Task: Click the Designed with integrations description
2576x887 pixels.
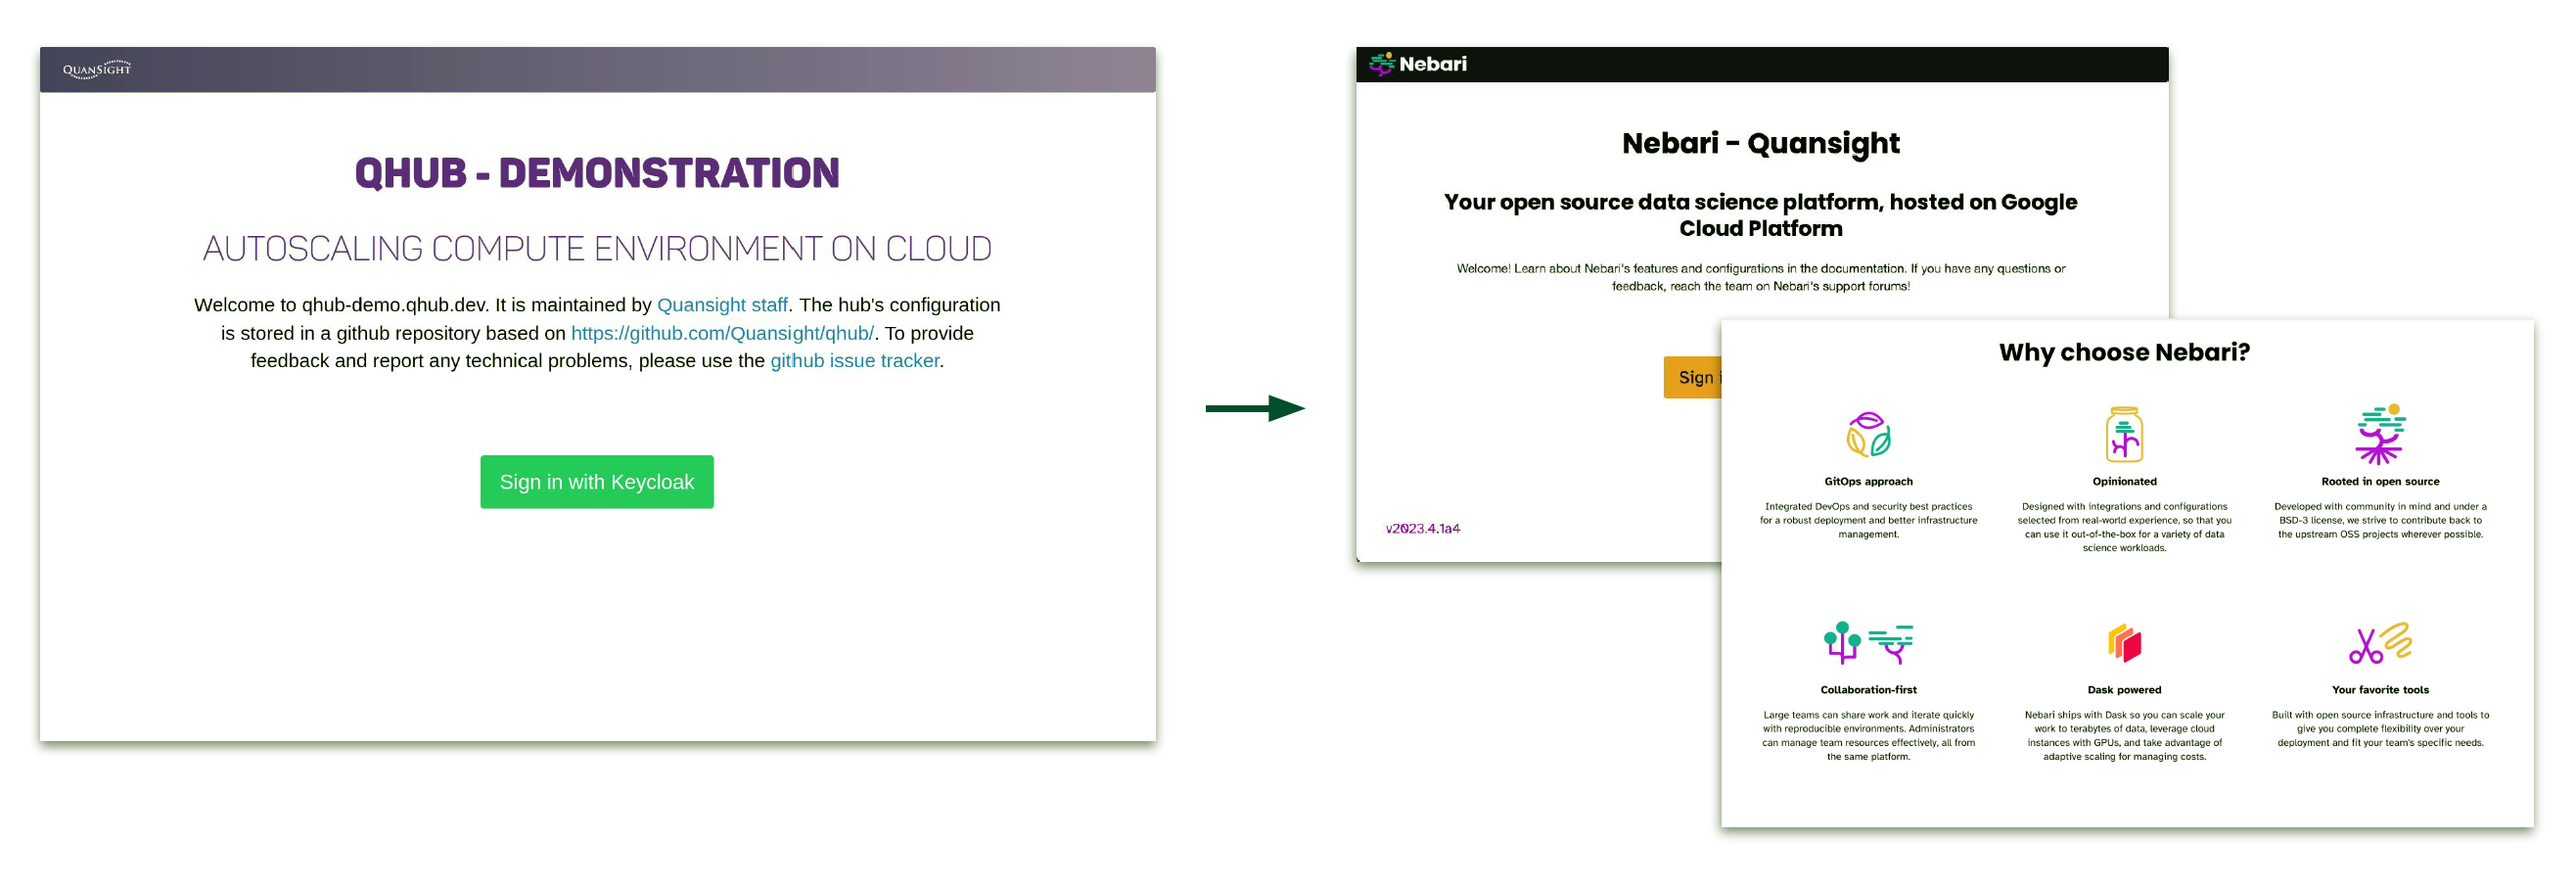Action: click(x=2124, y=528)
